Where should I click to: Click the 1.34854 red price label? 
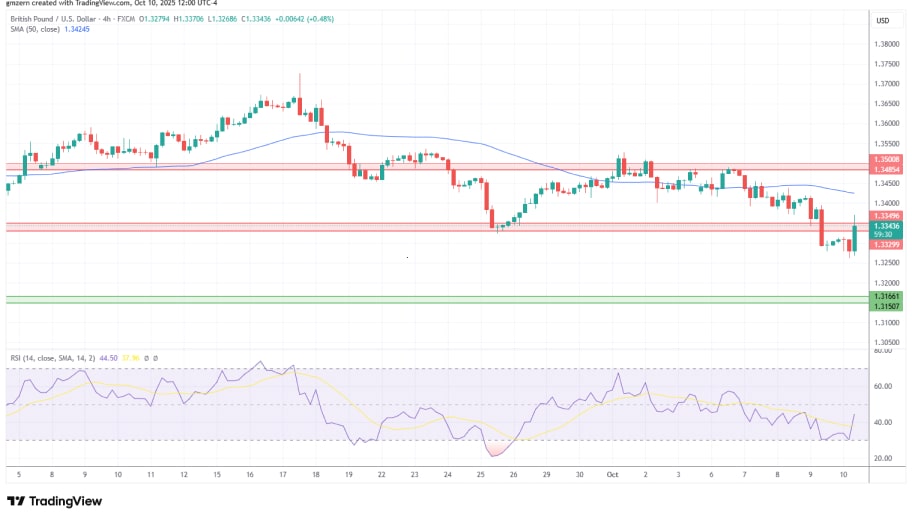[x=886, y=169]
